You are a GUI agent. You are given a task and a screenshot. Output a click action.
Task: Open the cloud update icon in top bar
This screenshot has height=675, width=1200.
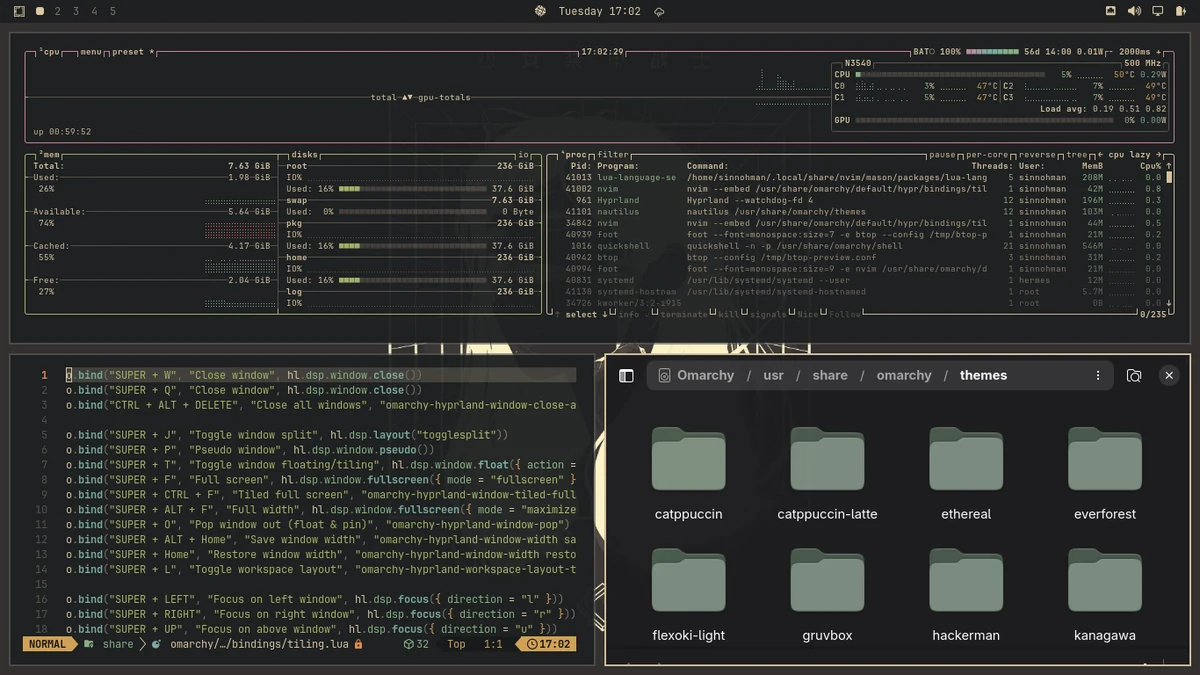(659, 11)
